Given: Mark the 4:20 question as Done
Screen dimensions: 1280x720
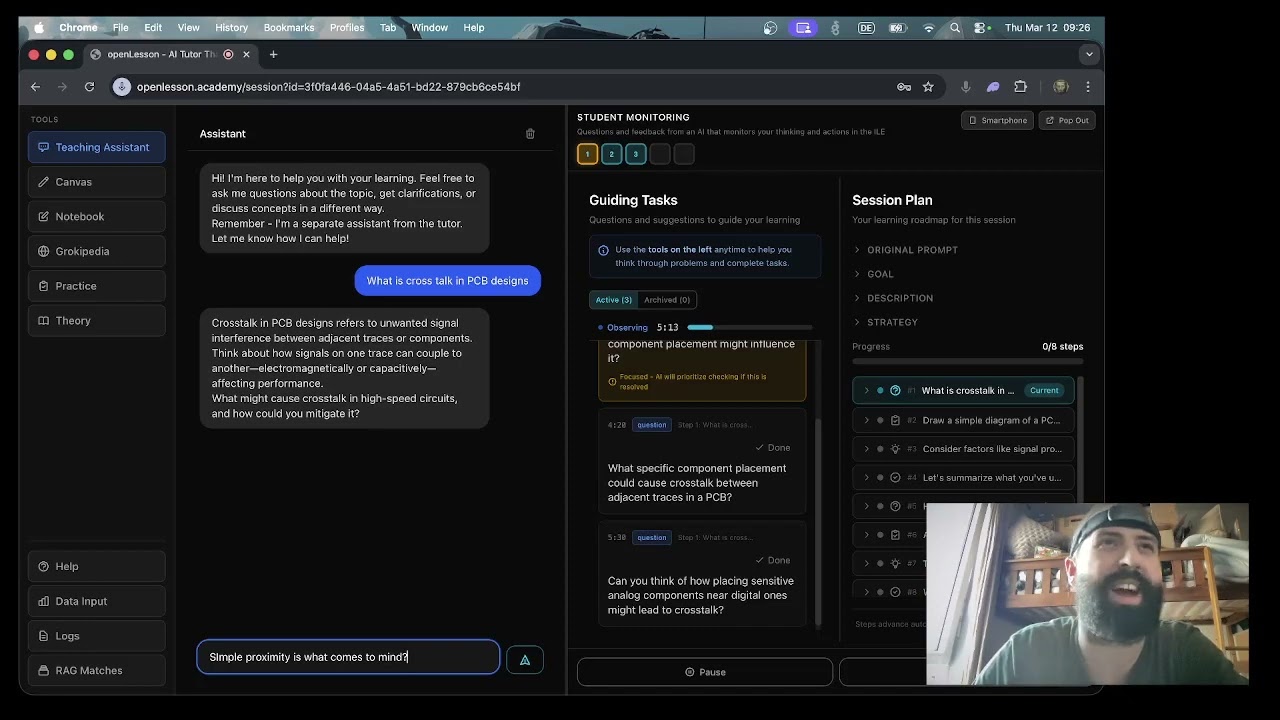Looking at the screenshot, I should pos(772,448).
